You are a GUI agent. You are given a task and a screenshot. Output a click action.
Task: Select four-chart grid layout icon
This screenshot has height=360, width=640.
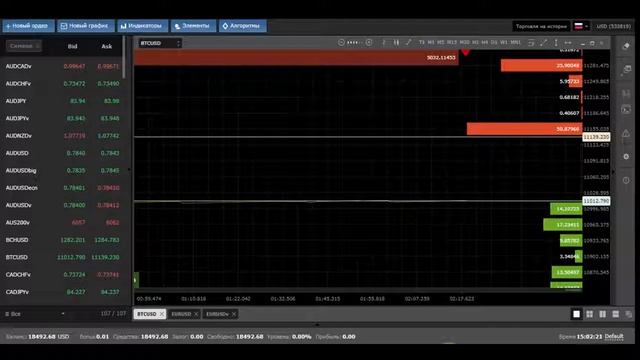[589, 314]
